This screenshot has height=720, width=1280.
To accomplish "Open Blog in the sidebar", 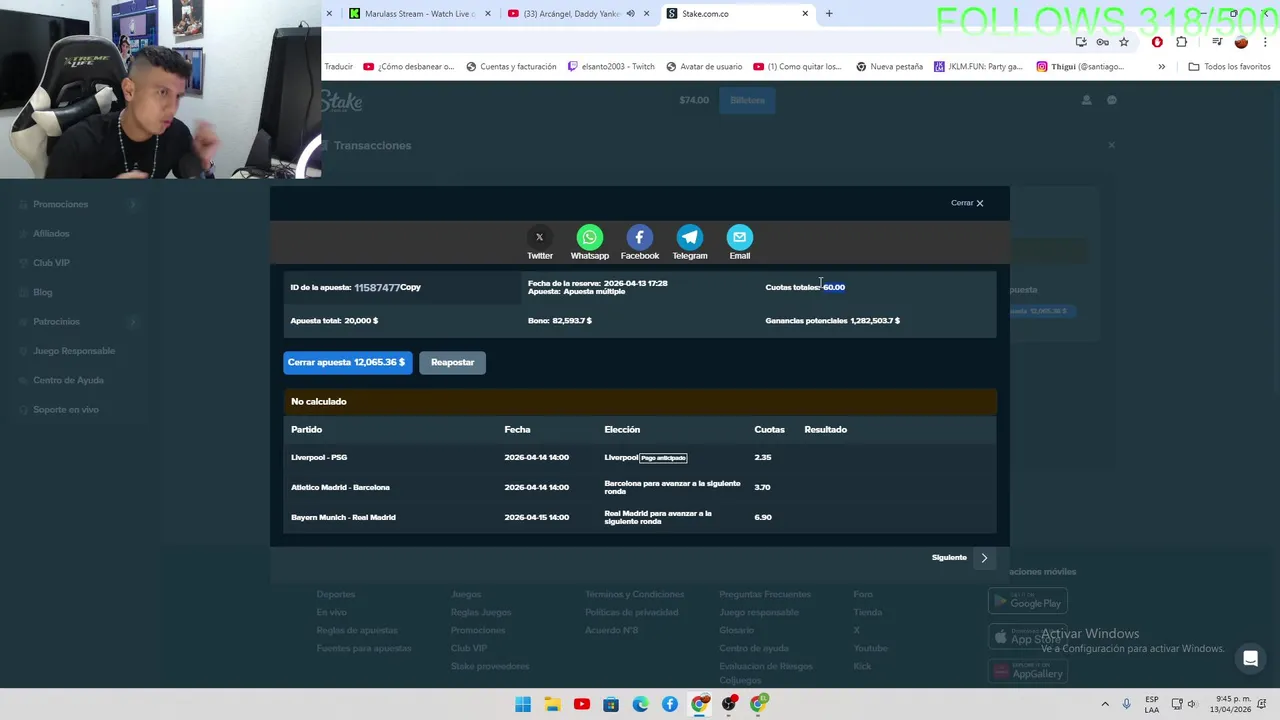I will (x=42, y=292).
